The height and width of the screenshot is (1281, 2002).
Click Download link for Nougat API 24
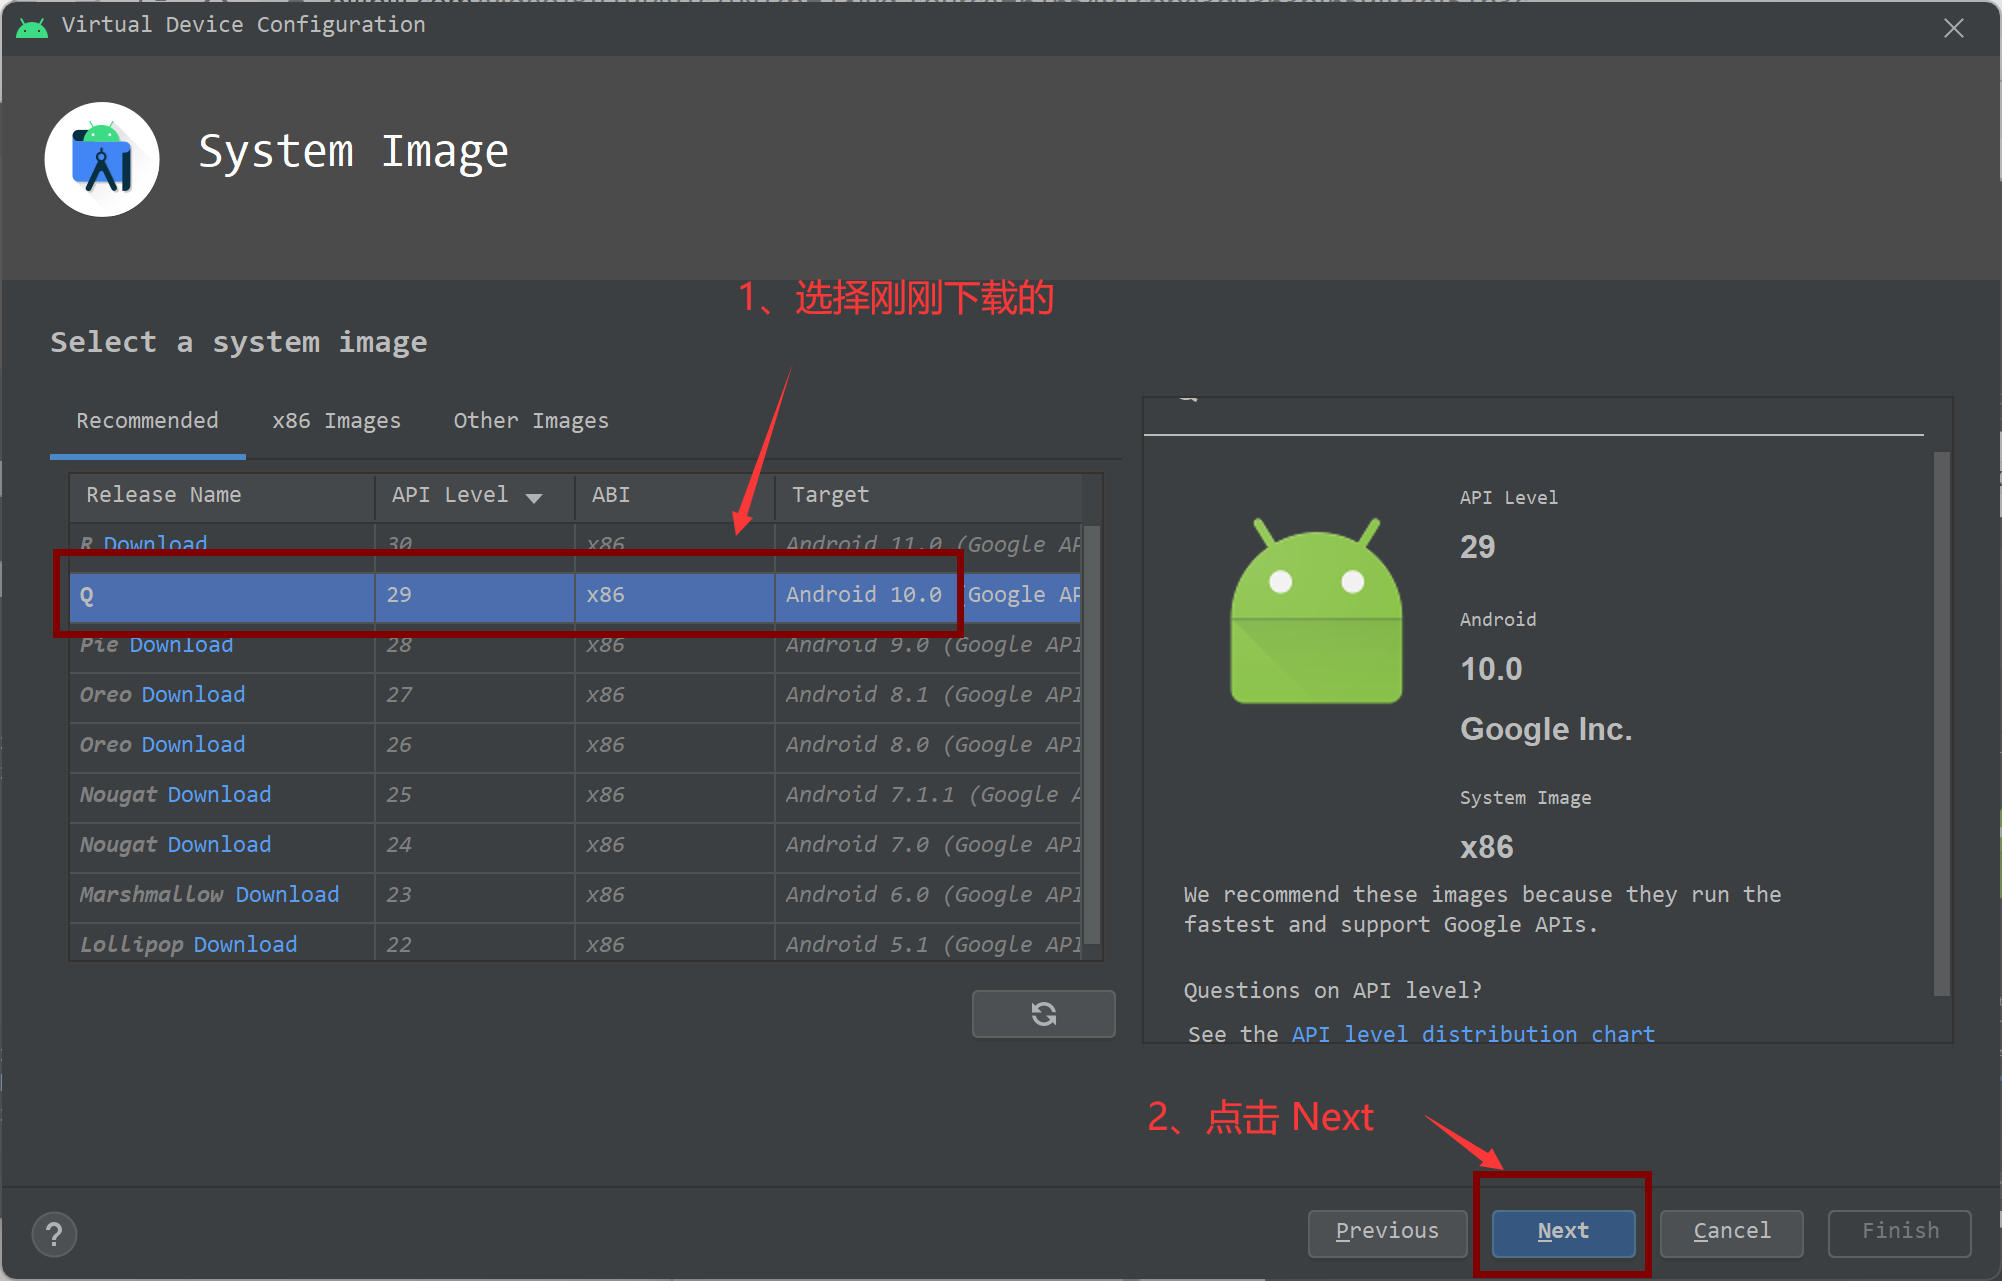coord(219,845)
